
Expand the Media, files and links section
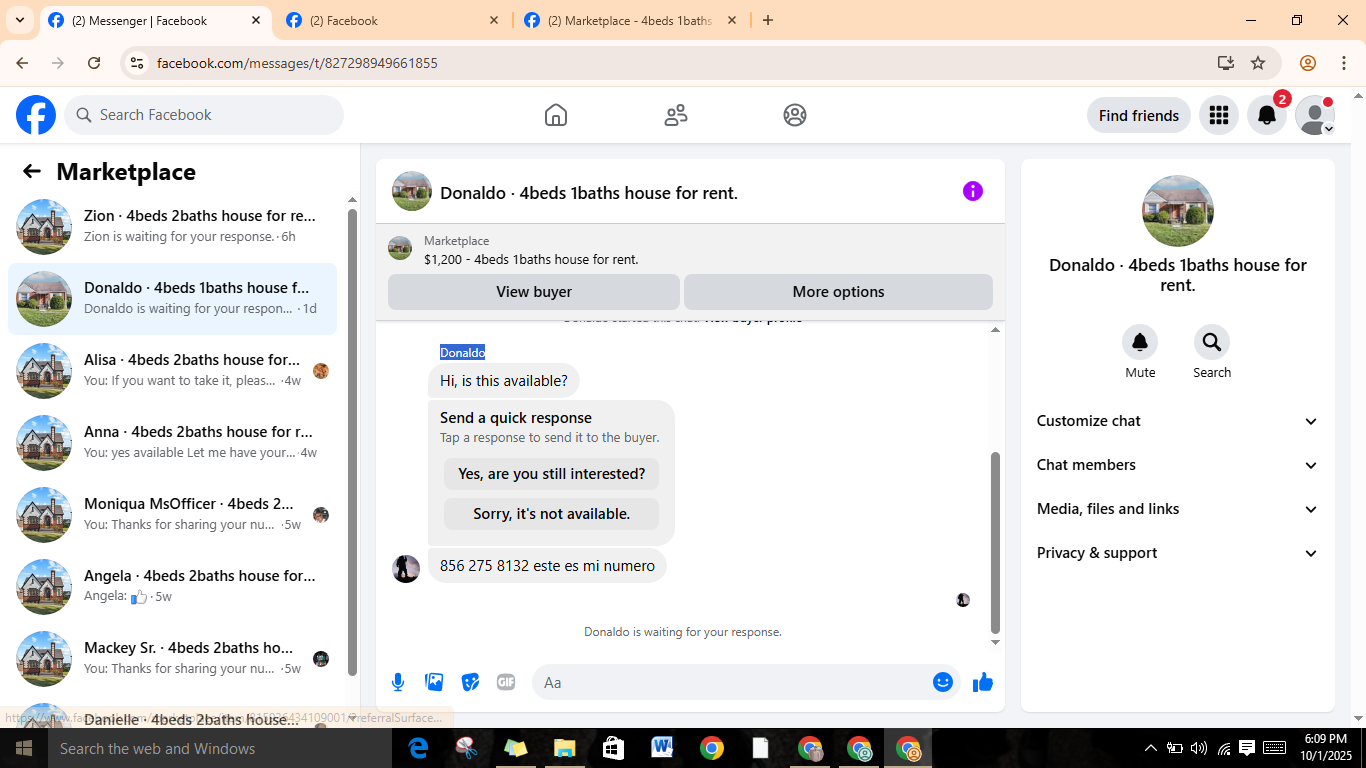click(x=1178, y=509)
